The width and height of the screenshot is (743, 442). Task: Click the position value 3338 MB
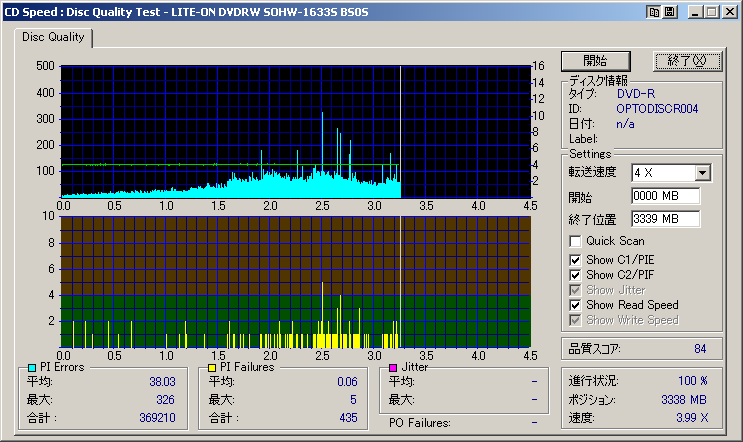tap(684, 400)
